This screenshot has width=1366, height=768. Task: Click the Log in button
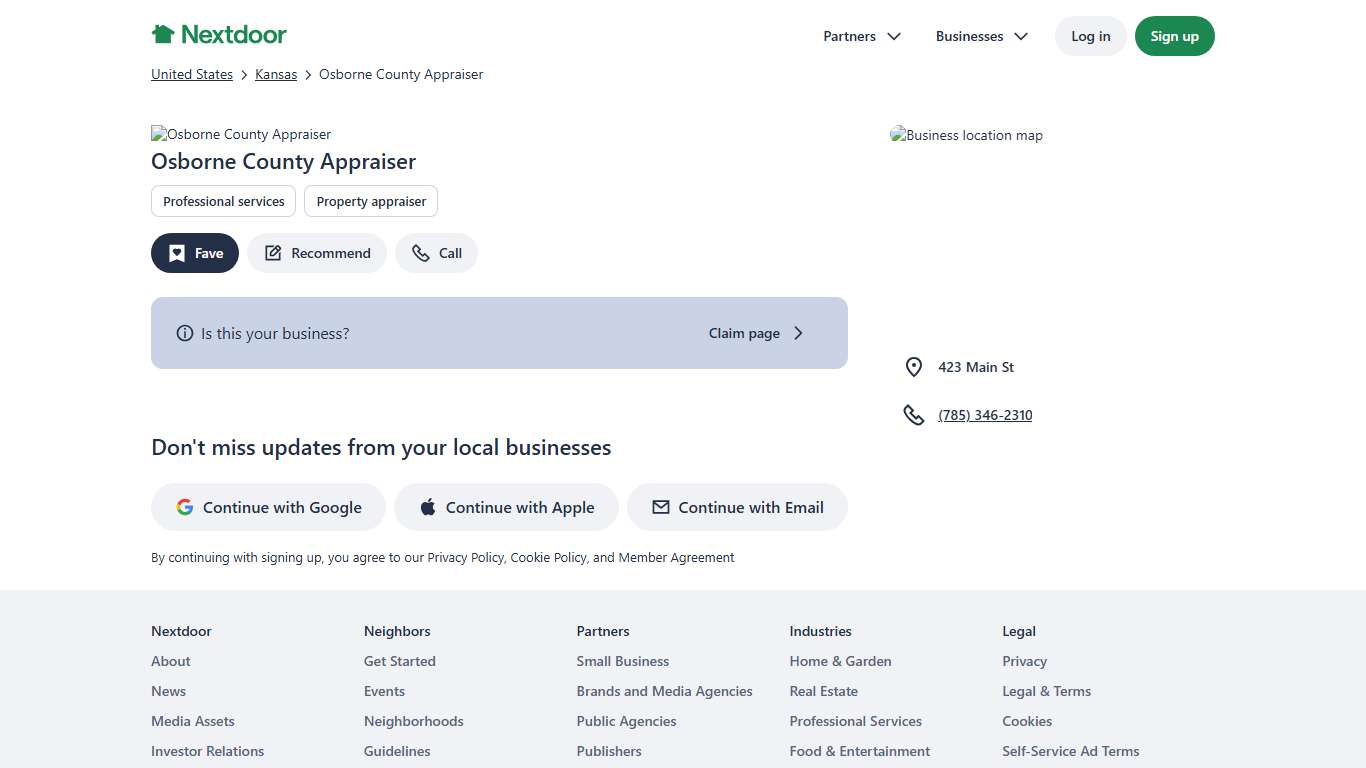(x=1090, y=36)
